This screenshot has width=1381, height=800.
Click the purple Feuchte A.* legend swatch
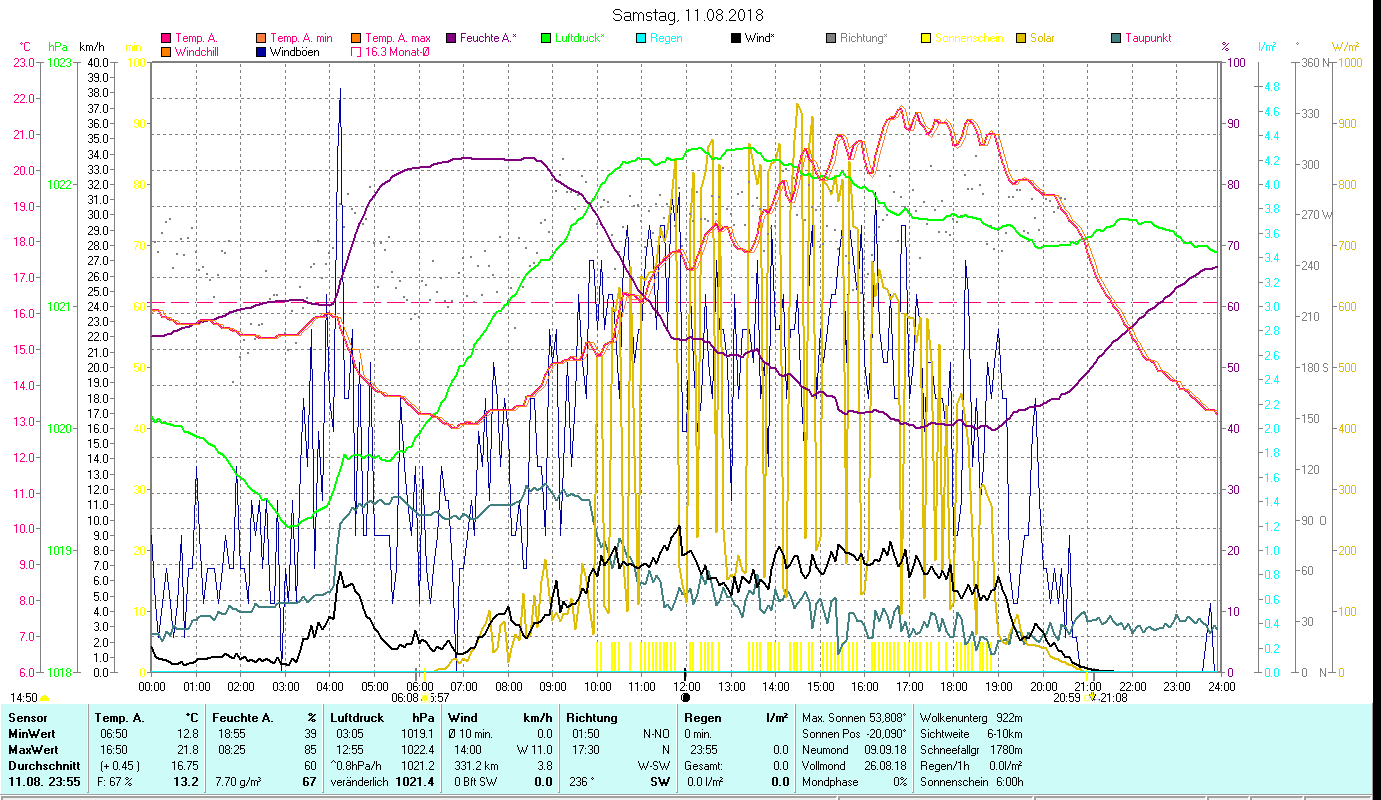(450, 38)
